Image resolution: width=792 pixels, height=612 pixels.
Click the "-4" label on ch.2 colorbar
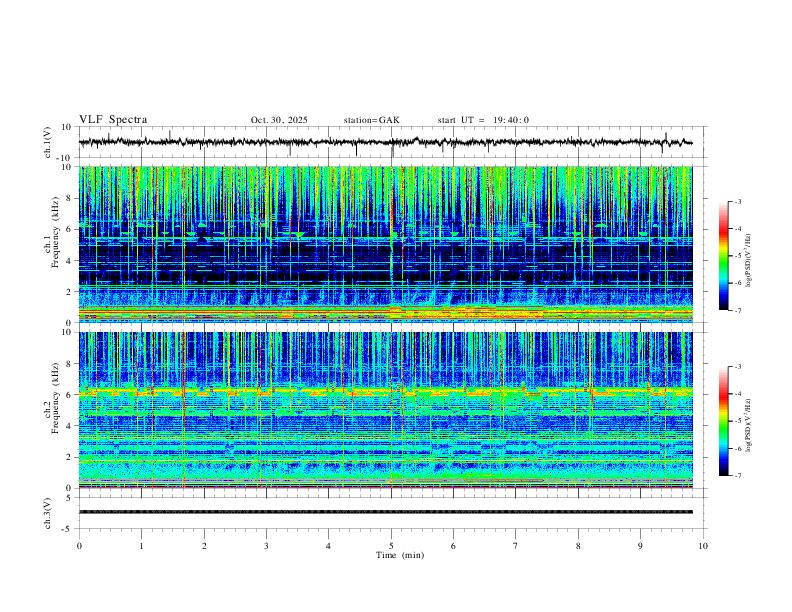(x=737, y=394)
